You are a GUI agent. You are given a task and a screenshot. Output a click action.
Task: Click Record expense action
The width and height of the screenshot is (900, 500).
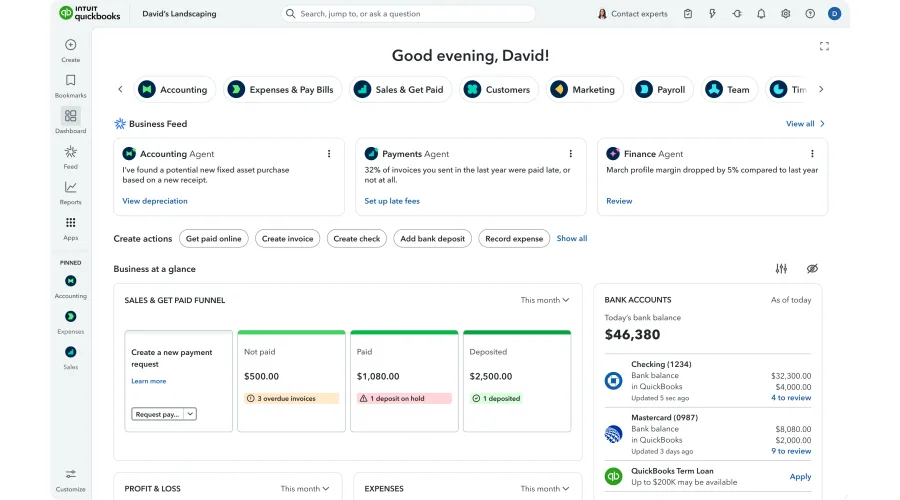tap(514, 239)
